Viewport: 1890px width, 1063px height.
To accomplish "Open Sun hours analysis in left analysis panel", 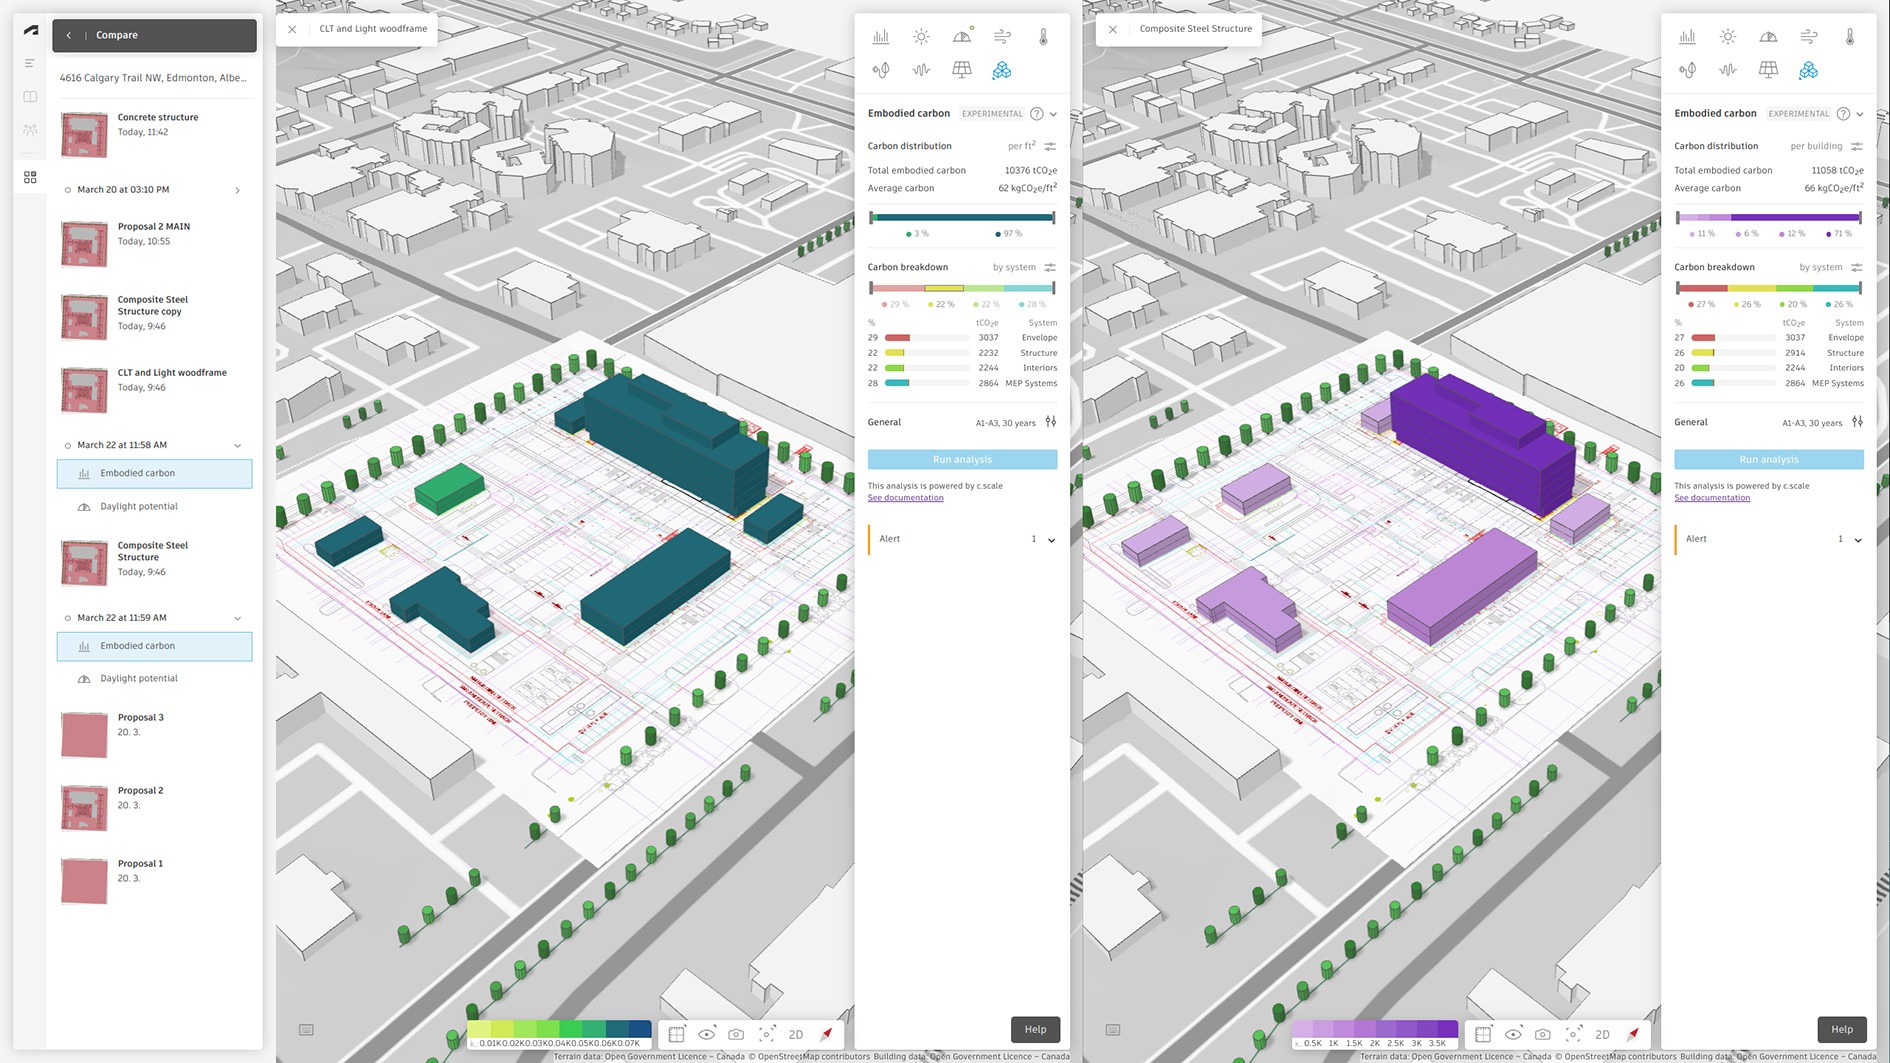I will (921, 37).
